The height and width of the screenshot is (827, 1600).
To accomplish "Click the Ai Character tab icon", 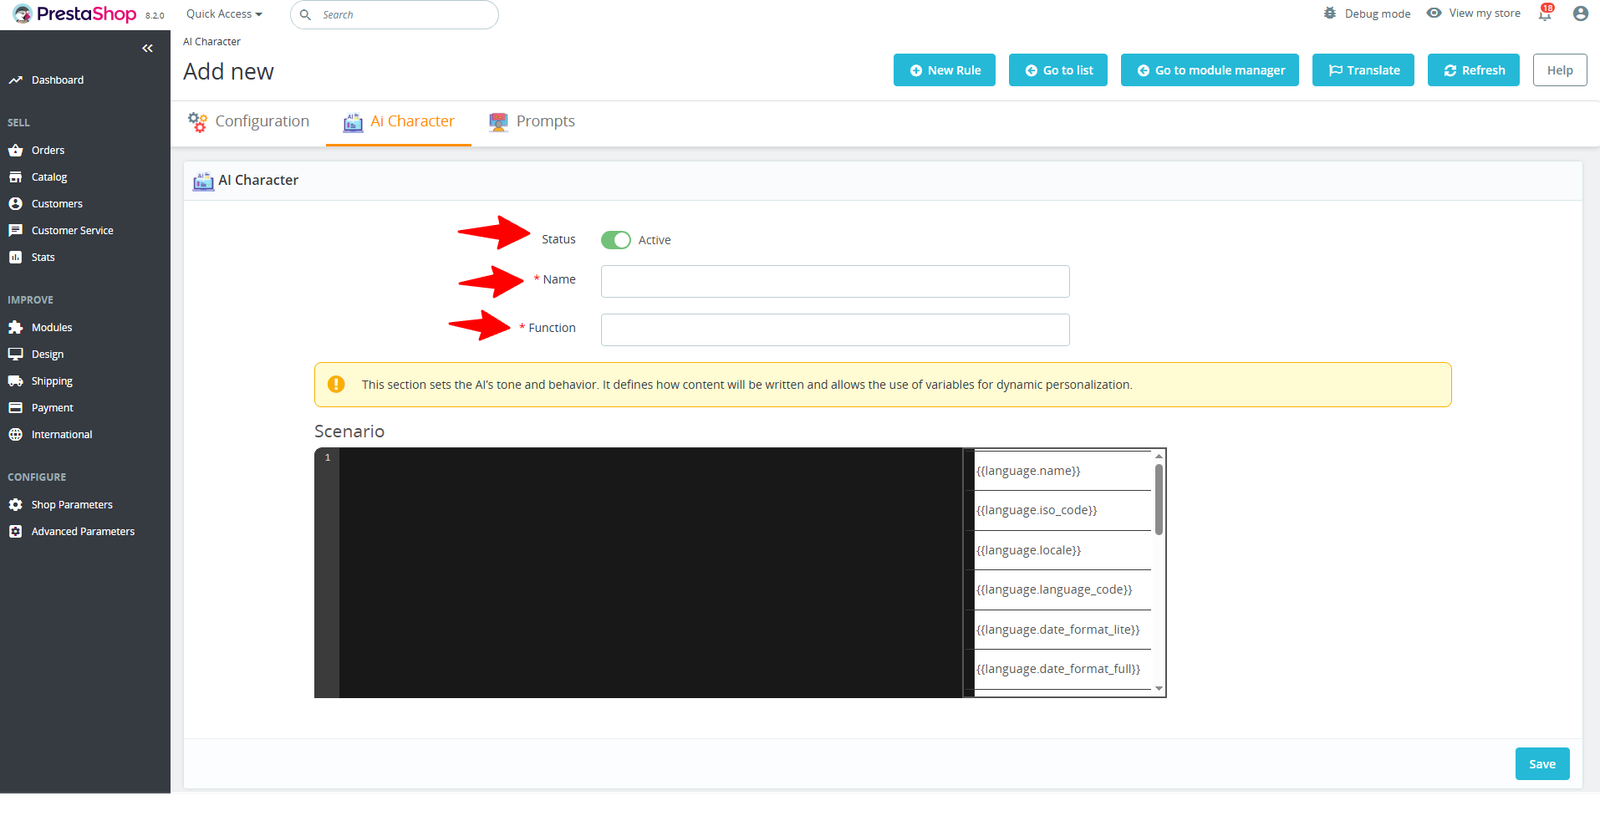I will 353,122.
